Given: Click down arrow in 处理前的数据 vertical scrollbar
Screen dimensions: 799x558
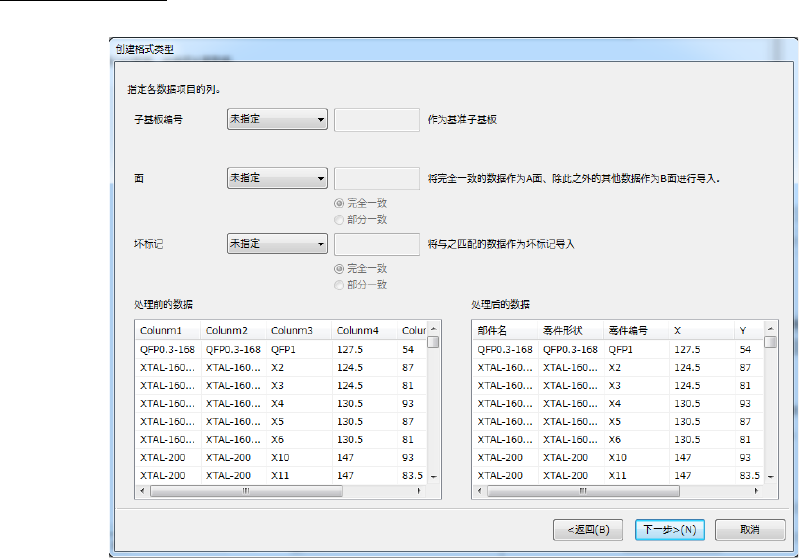Looking at the screenshot, I should pyautogui.click(x=434, y=477).
